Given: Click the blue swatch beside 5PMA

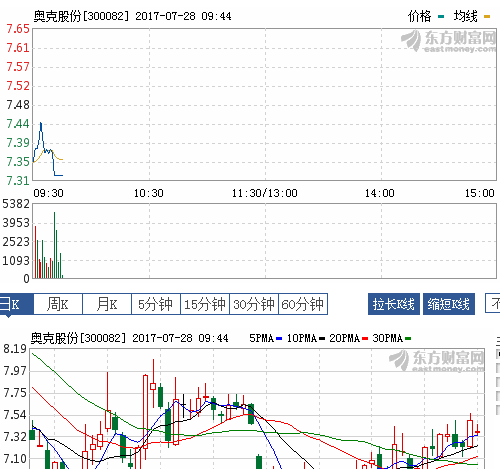Looking at the screenshot, I should pyautogui.click(x=279, y=339).
